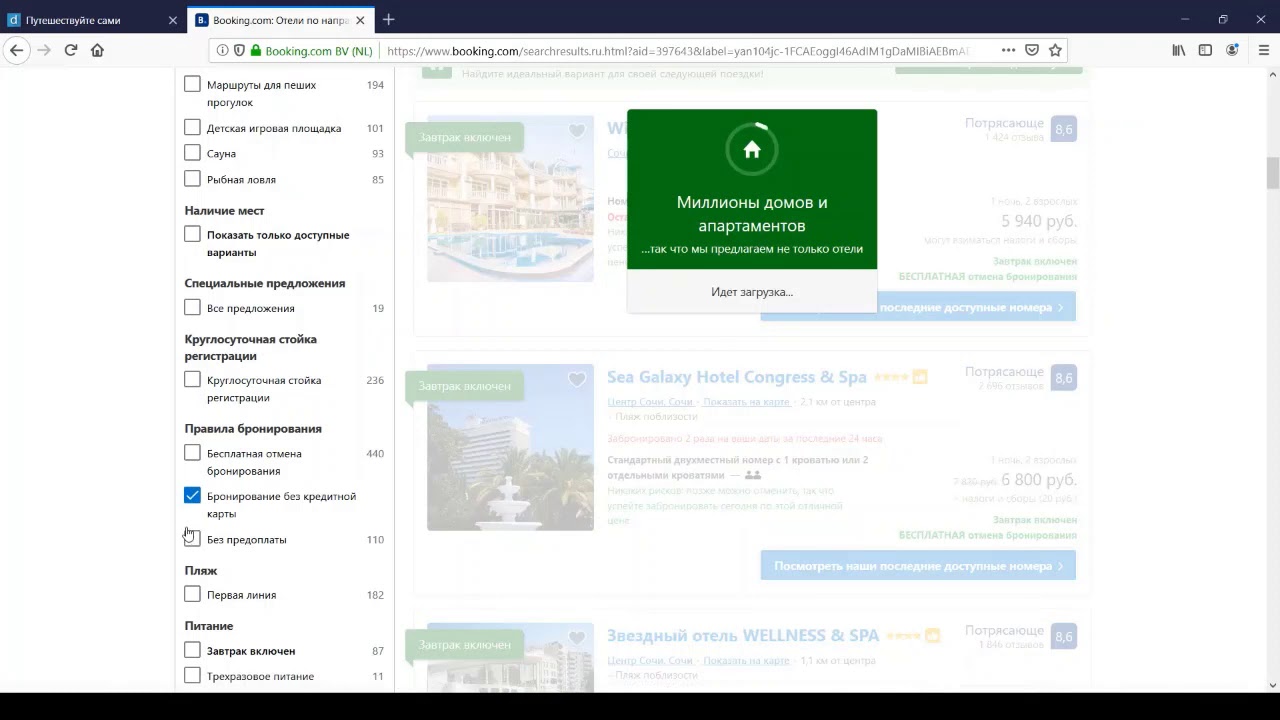Click 'Посмотреть наши последние доступные номера' for Sea Galaxy
Image resolution: width=1280 pixels, height=720 pixels.
coord(917,566)
